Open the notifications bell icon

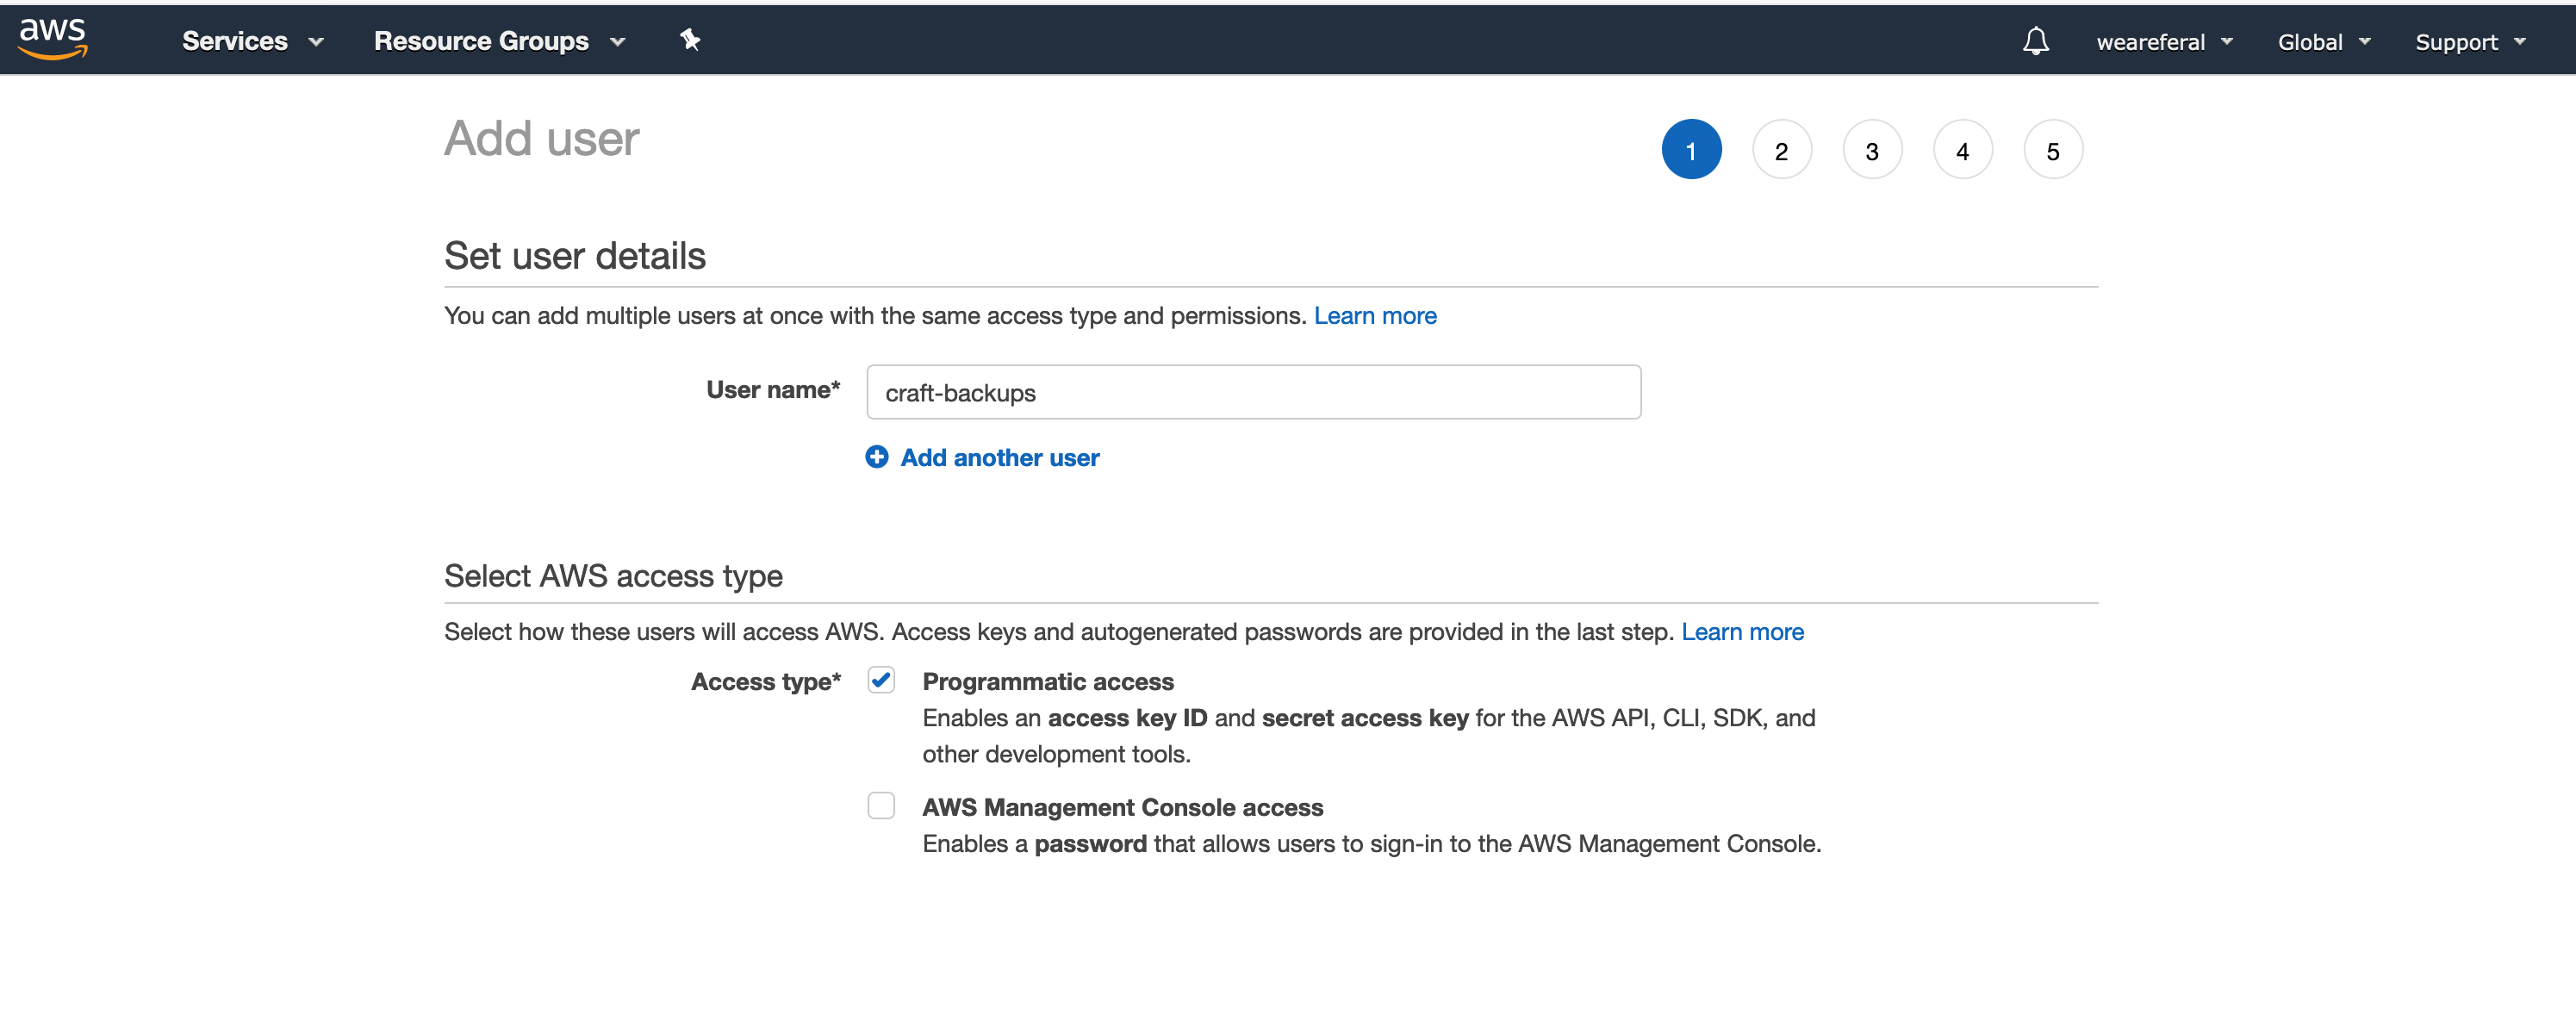(x=2035, y=41)
